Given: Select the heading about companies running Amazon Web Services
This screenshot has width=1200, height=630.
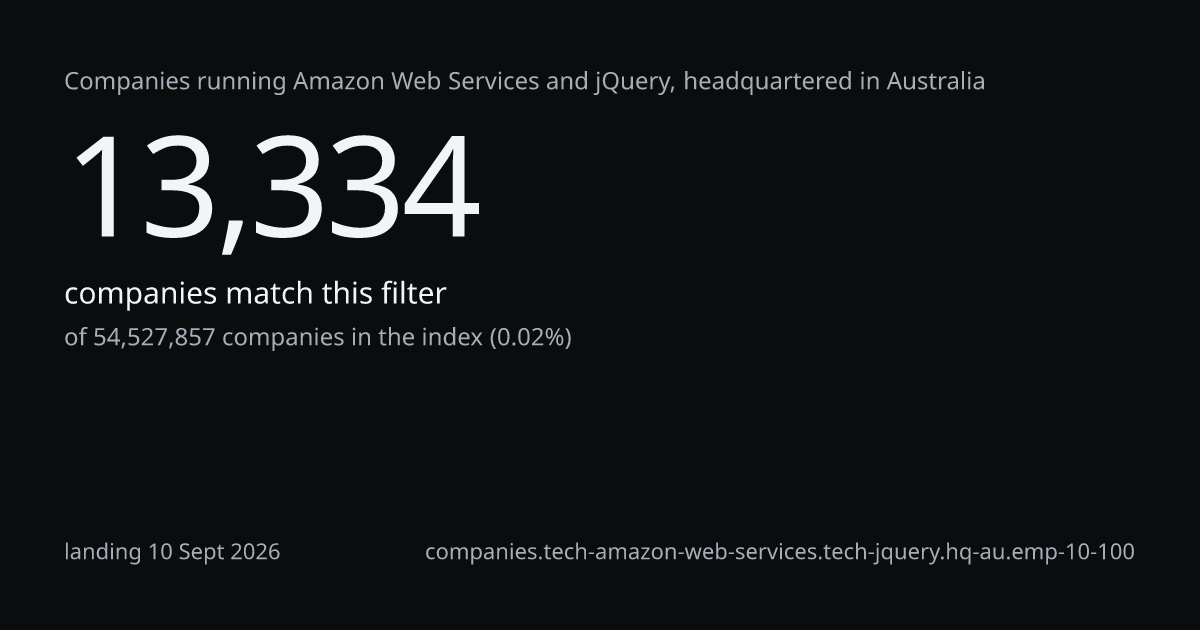Looking at the screenshot, I should click(525, 82).
